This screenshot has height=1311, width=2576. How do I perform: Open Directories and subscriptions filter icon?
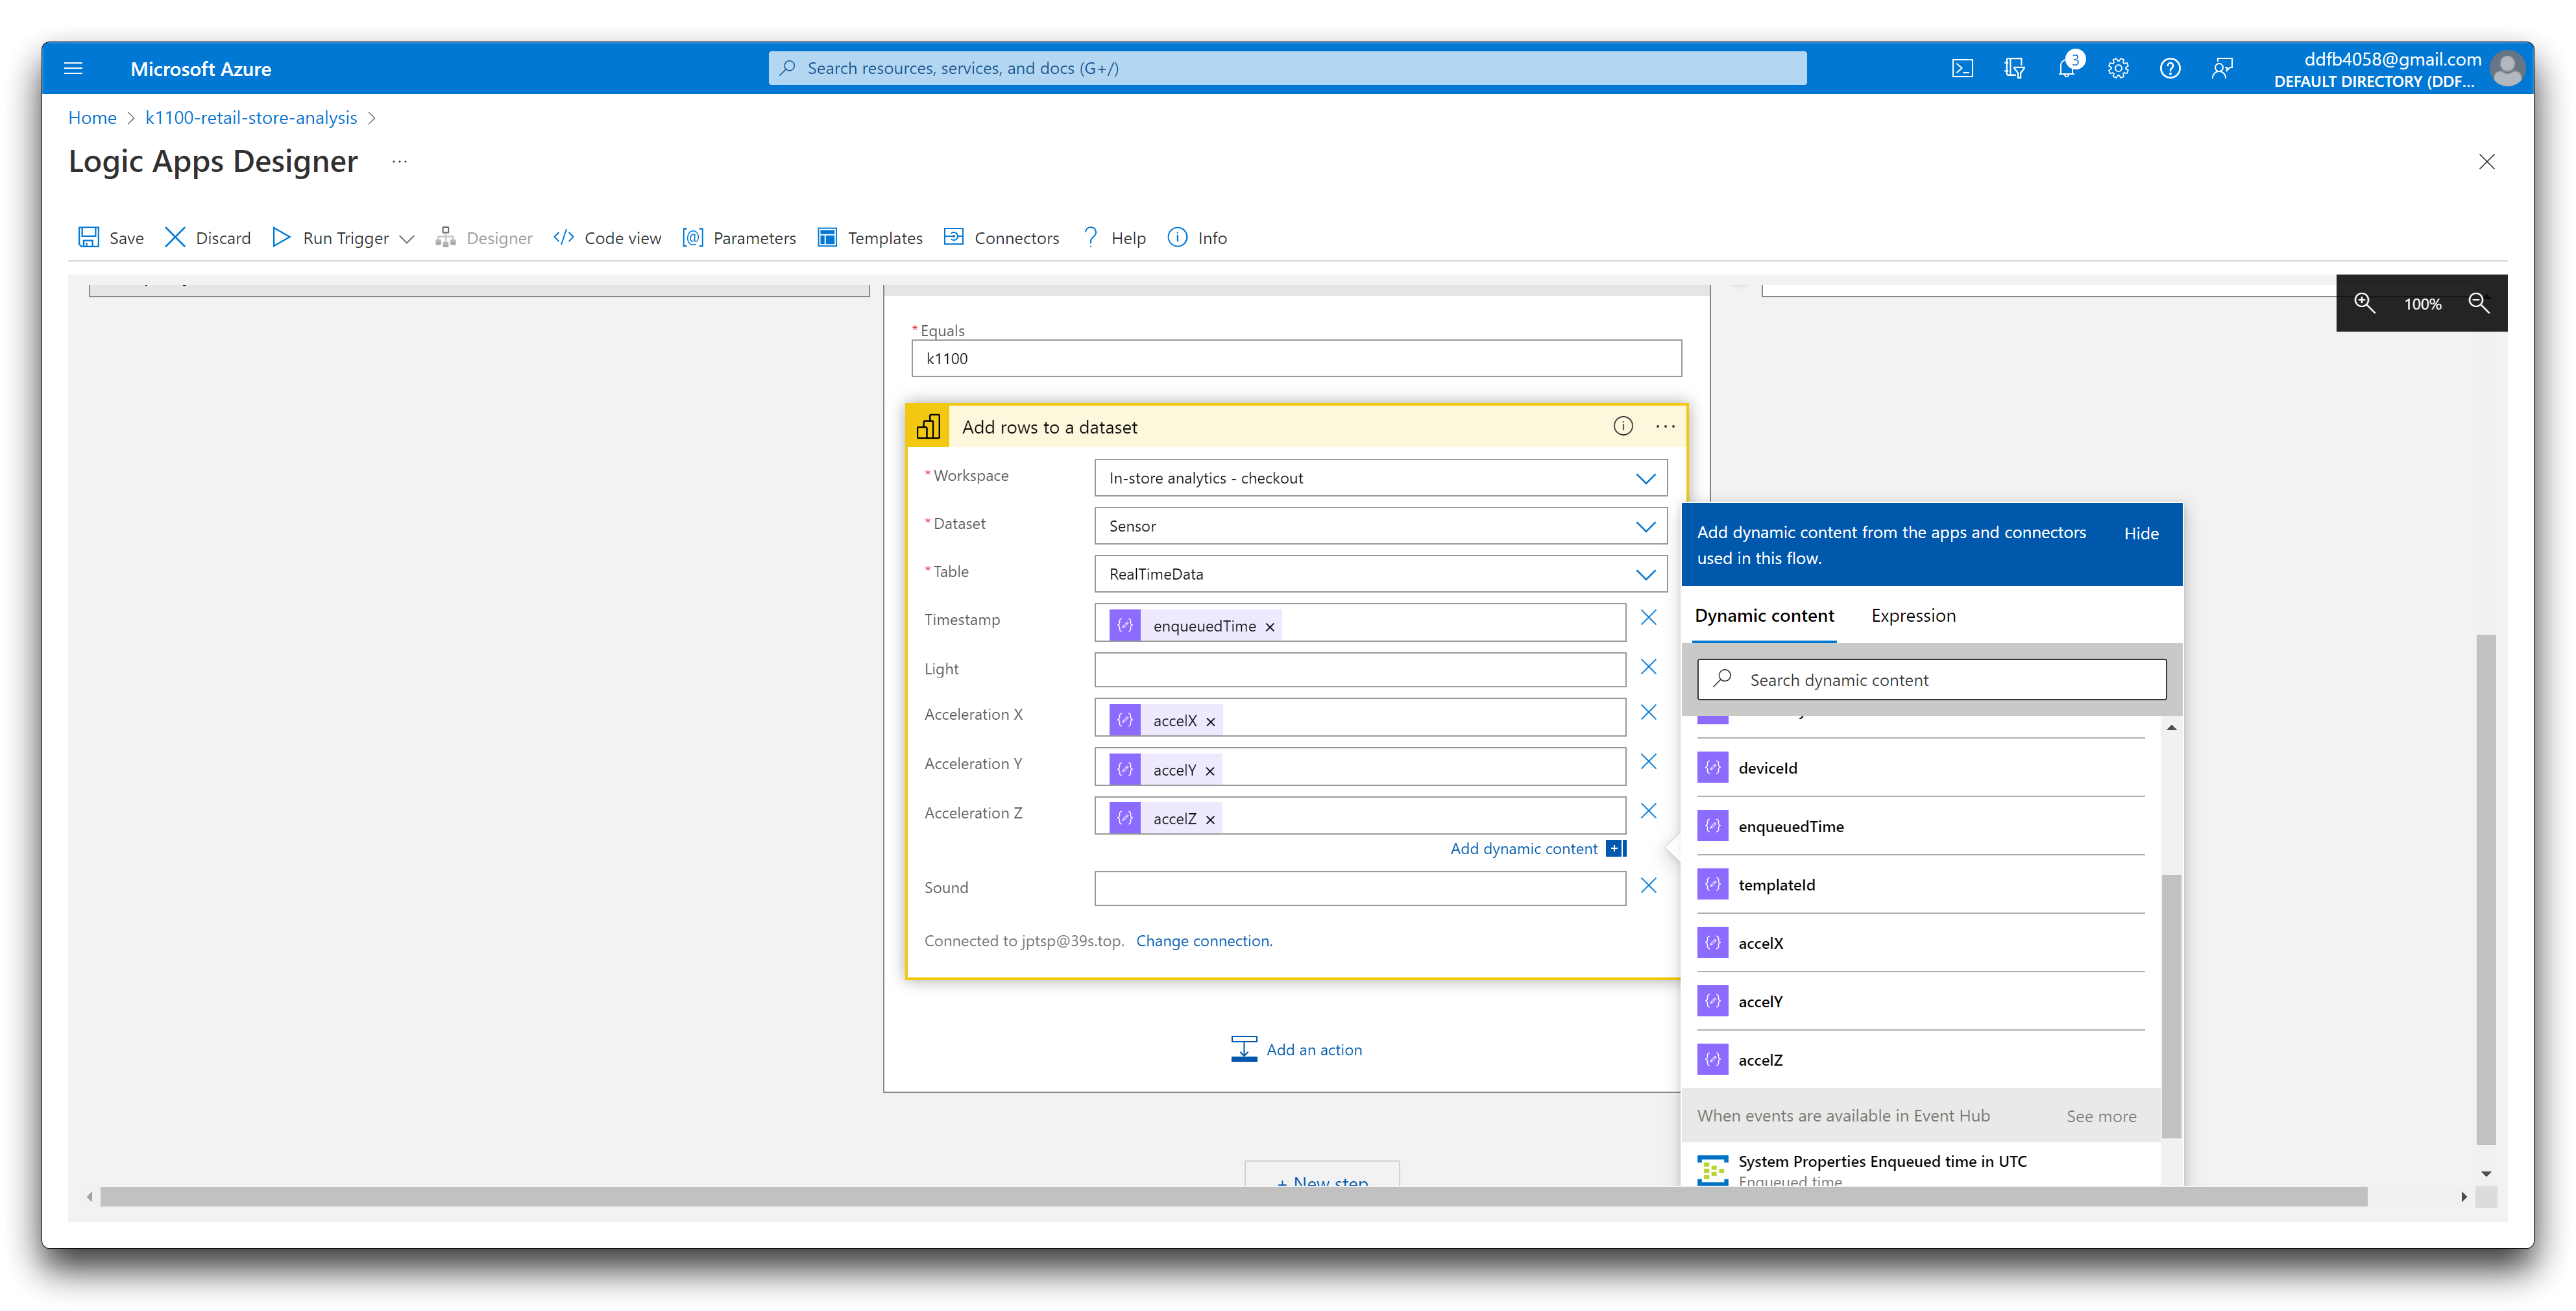coord(2014,68)
